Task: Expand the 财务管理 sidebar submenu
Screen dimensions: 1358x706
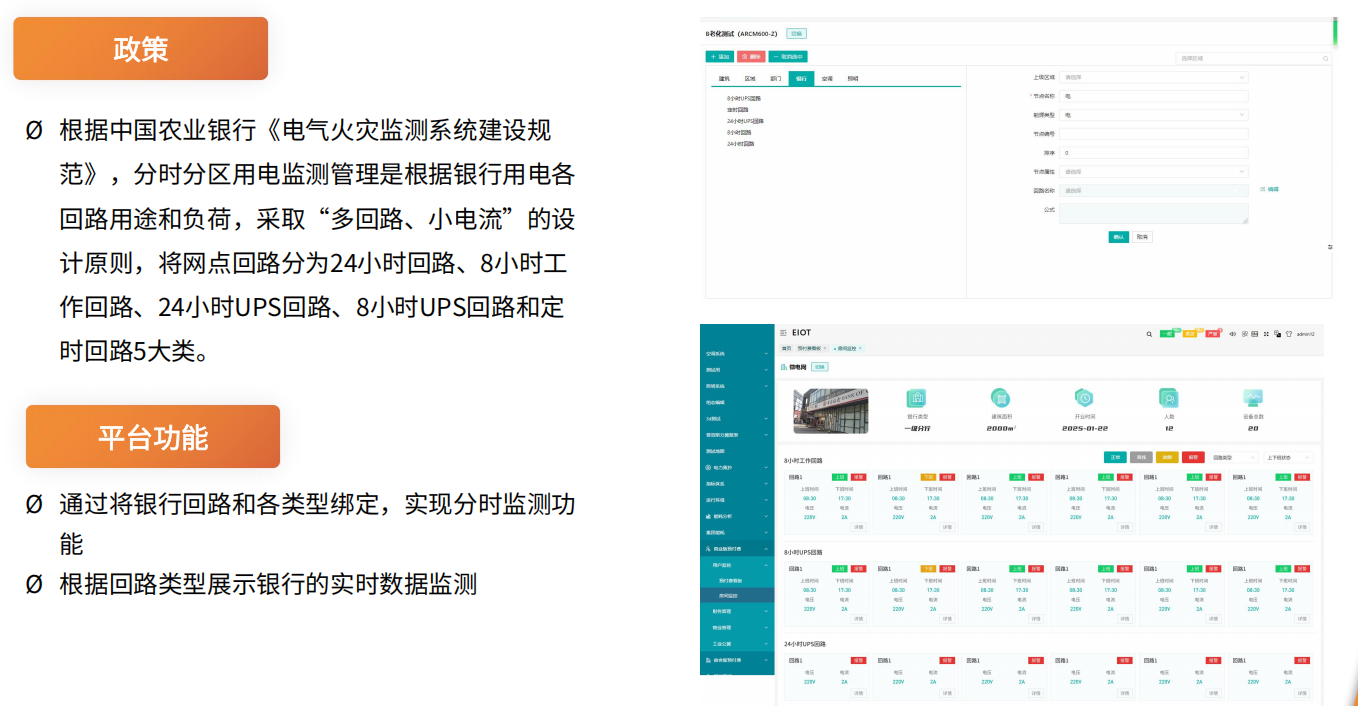Action: 737,611
